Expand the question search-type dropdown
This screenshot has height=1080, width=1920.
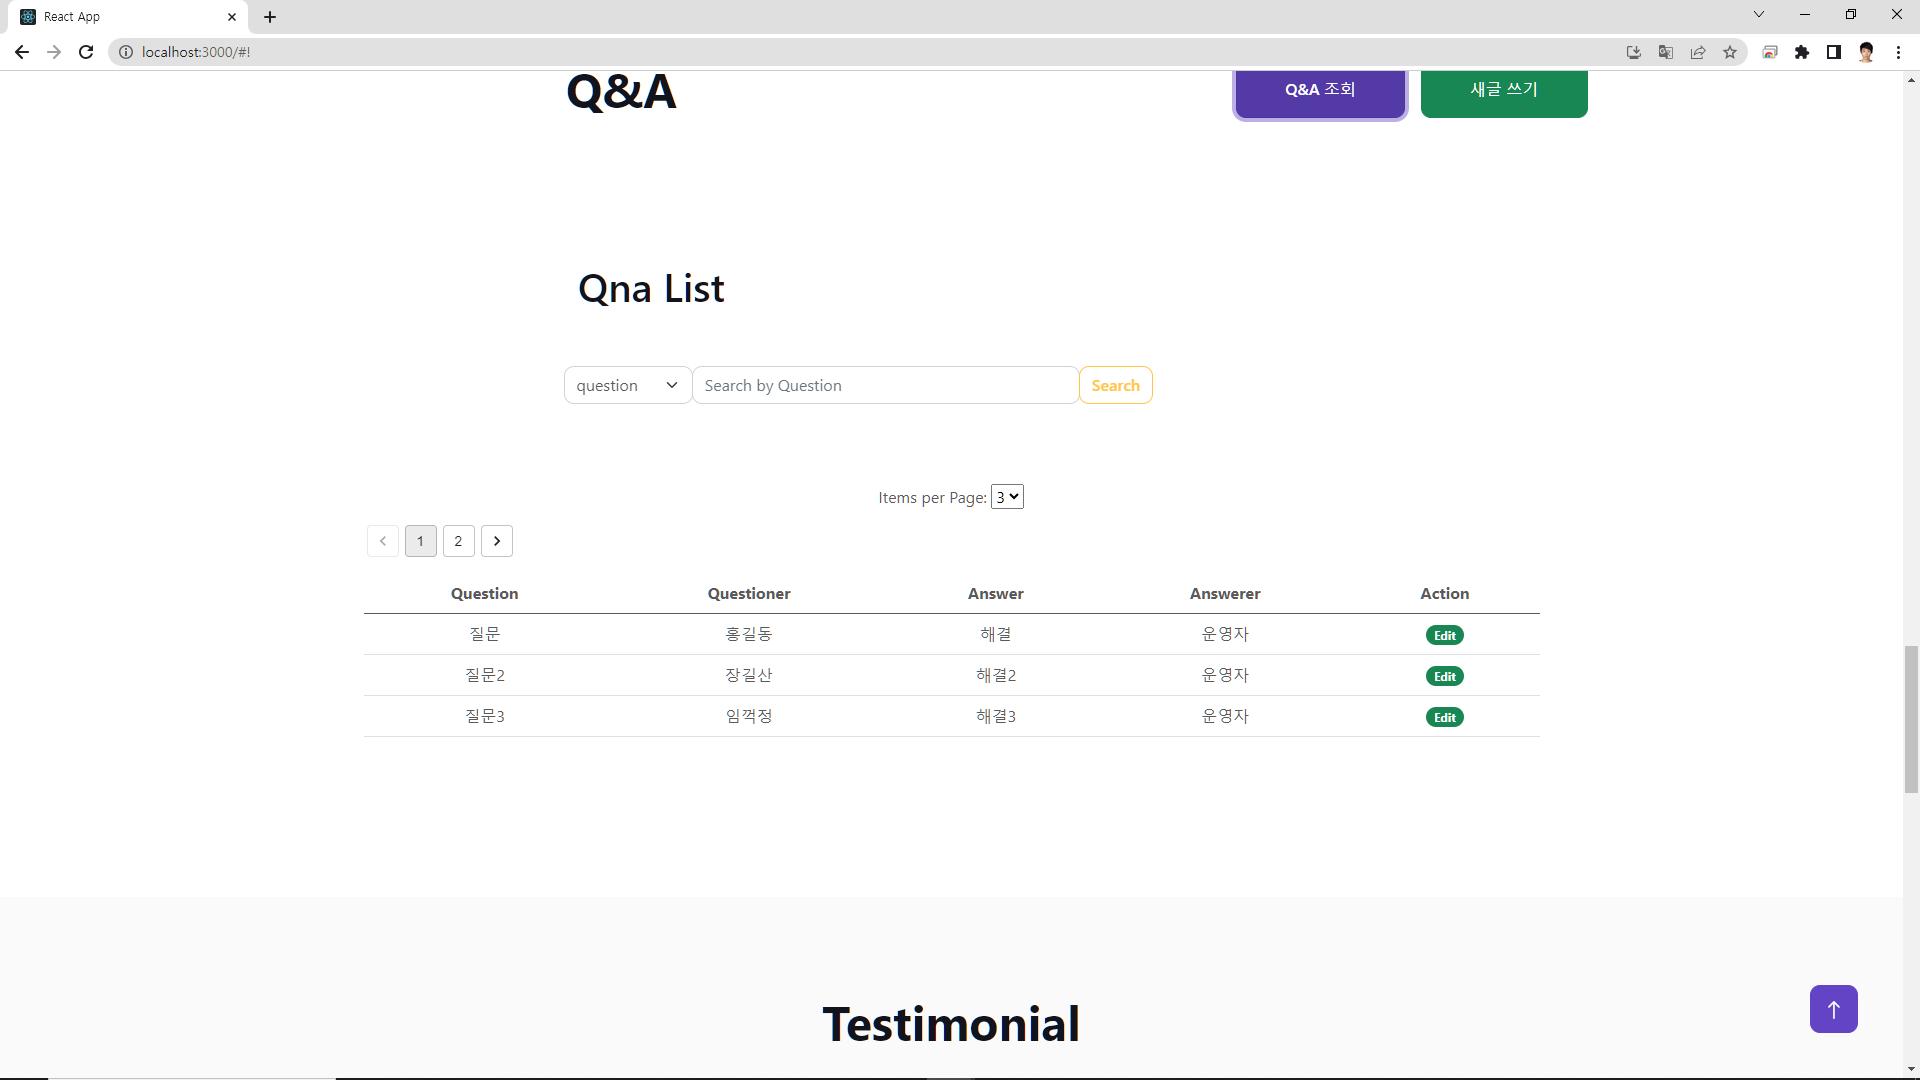tap(627, 385)
